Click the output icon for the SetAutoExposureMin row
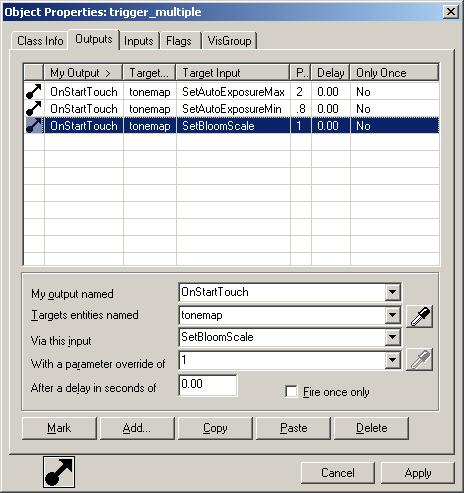This screenshot has height=493, width=464. click(34, 109)
